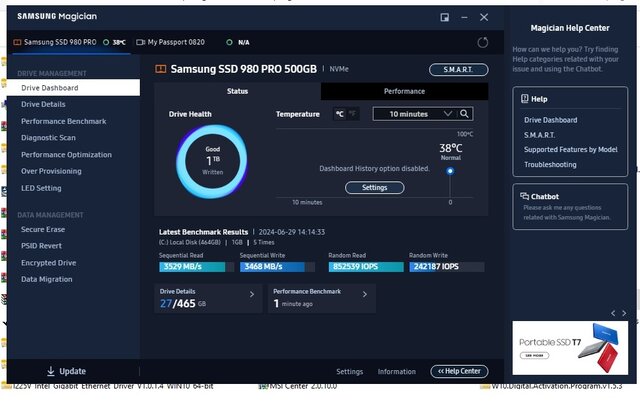Image resolution: width=640 pixels, height=401 pixels.
Task: Open Drive Dashboard in sidebar
Action: point(73,88)
